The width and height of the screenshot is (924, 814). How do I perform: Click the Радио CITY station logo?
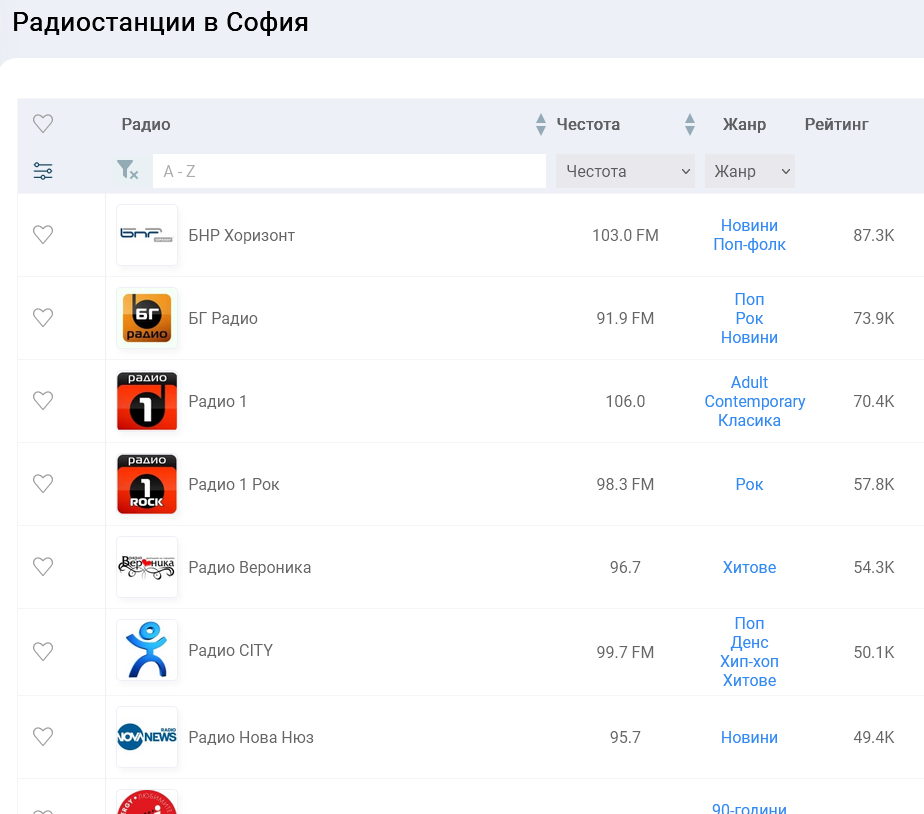point(147,650)
